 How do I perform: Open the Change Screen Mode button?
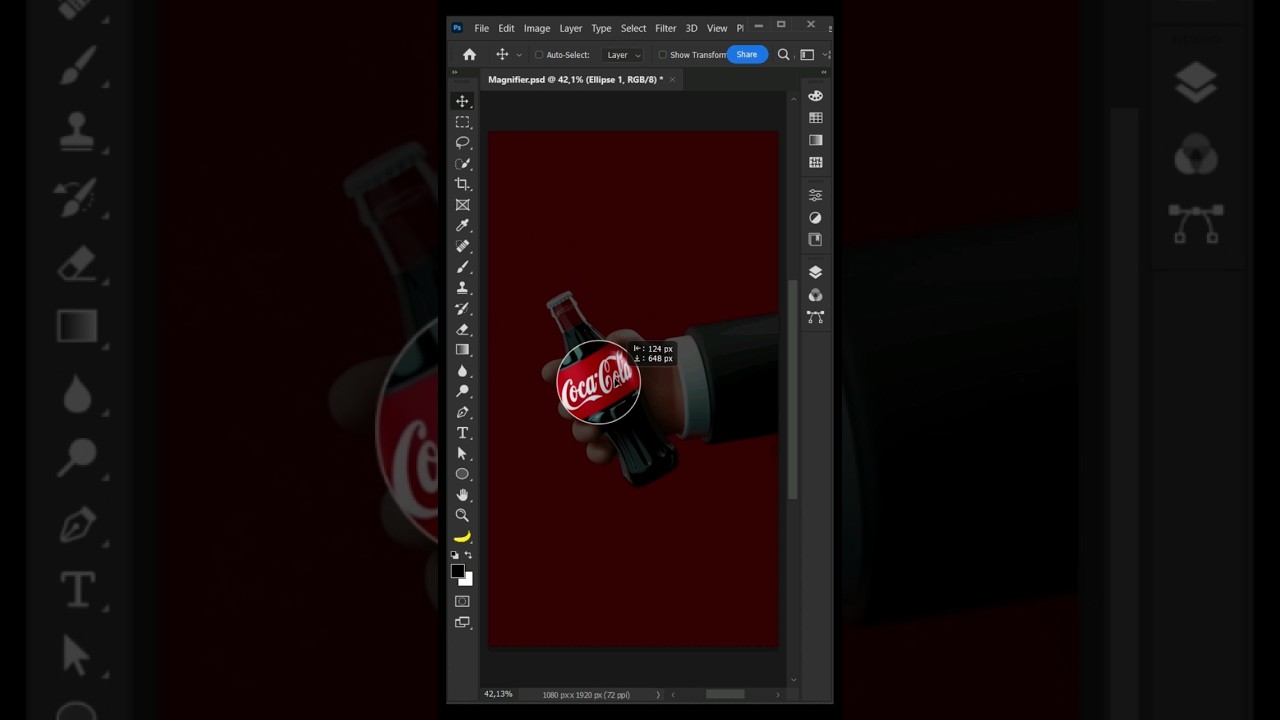point(462,622)
